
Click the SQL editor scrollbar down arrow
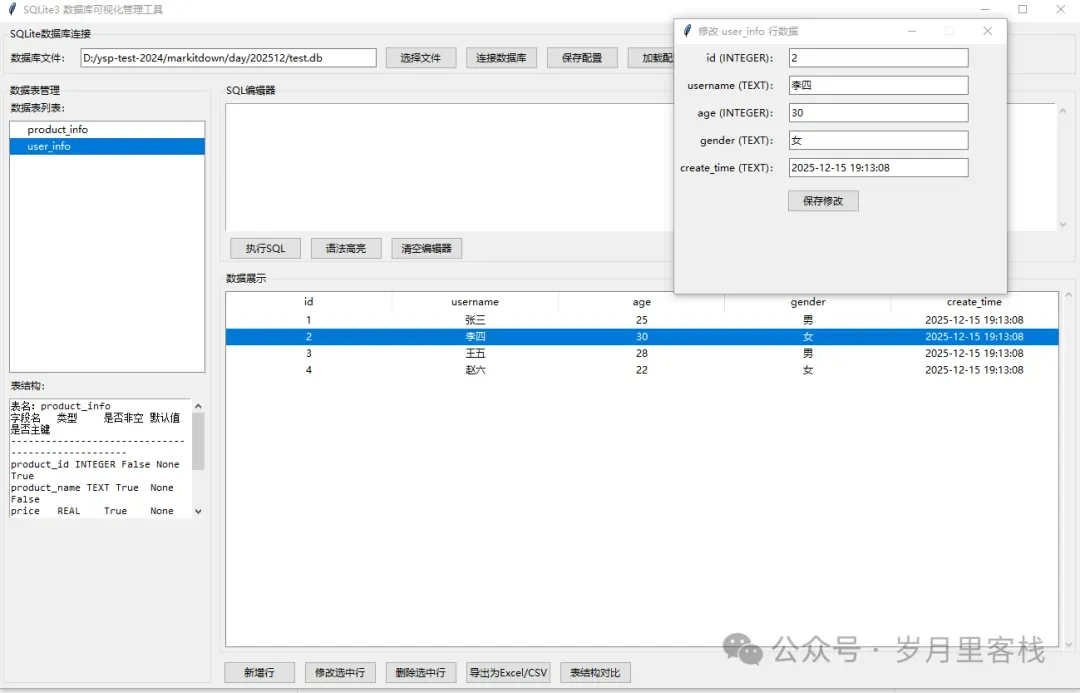point(1063,225)
